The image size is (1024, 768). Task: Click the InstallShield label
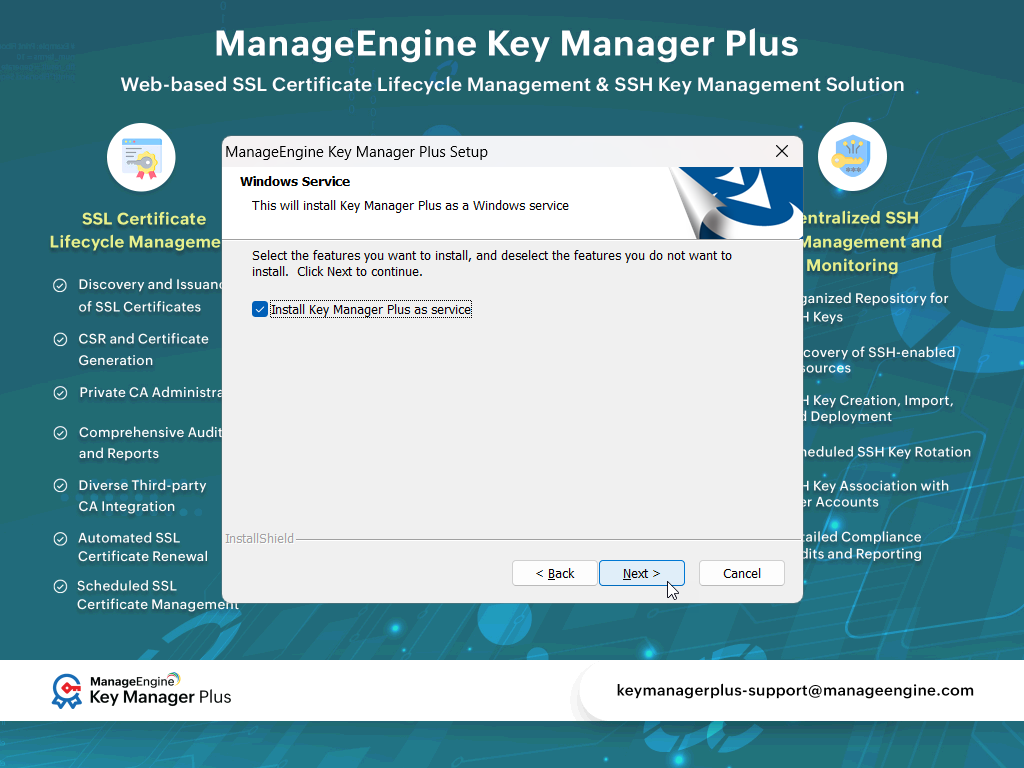[x=259, y=538]
